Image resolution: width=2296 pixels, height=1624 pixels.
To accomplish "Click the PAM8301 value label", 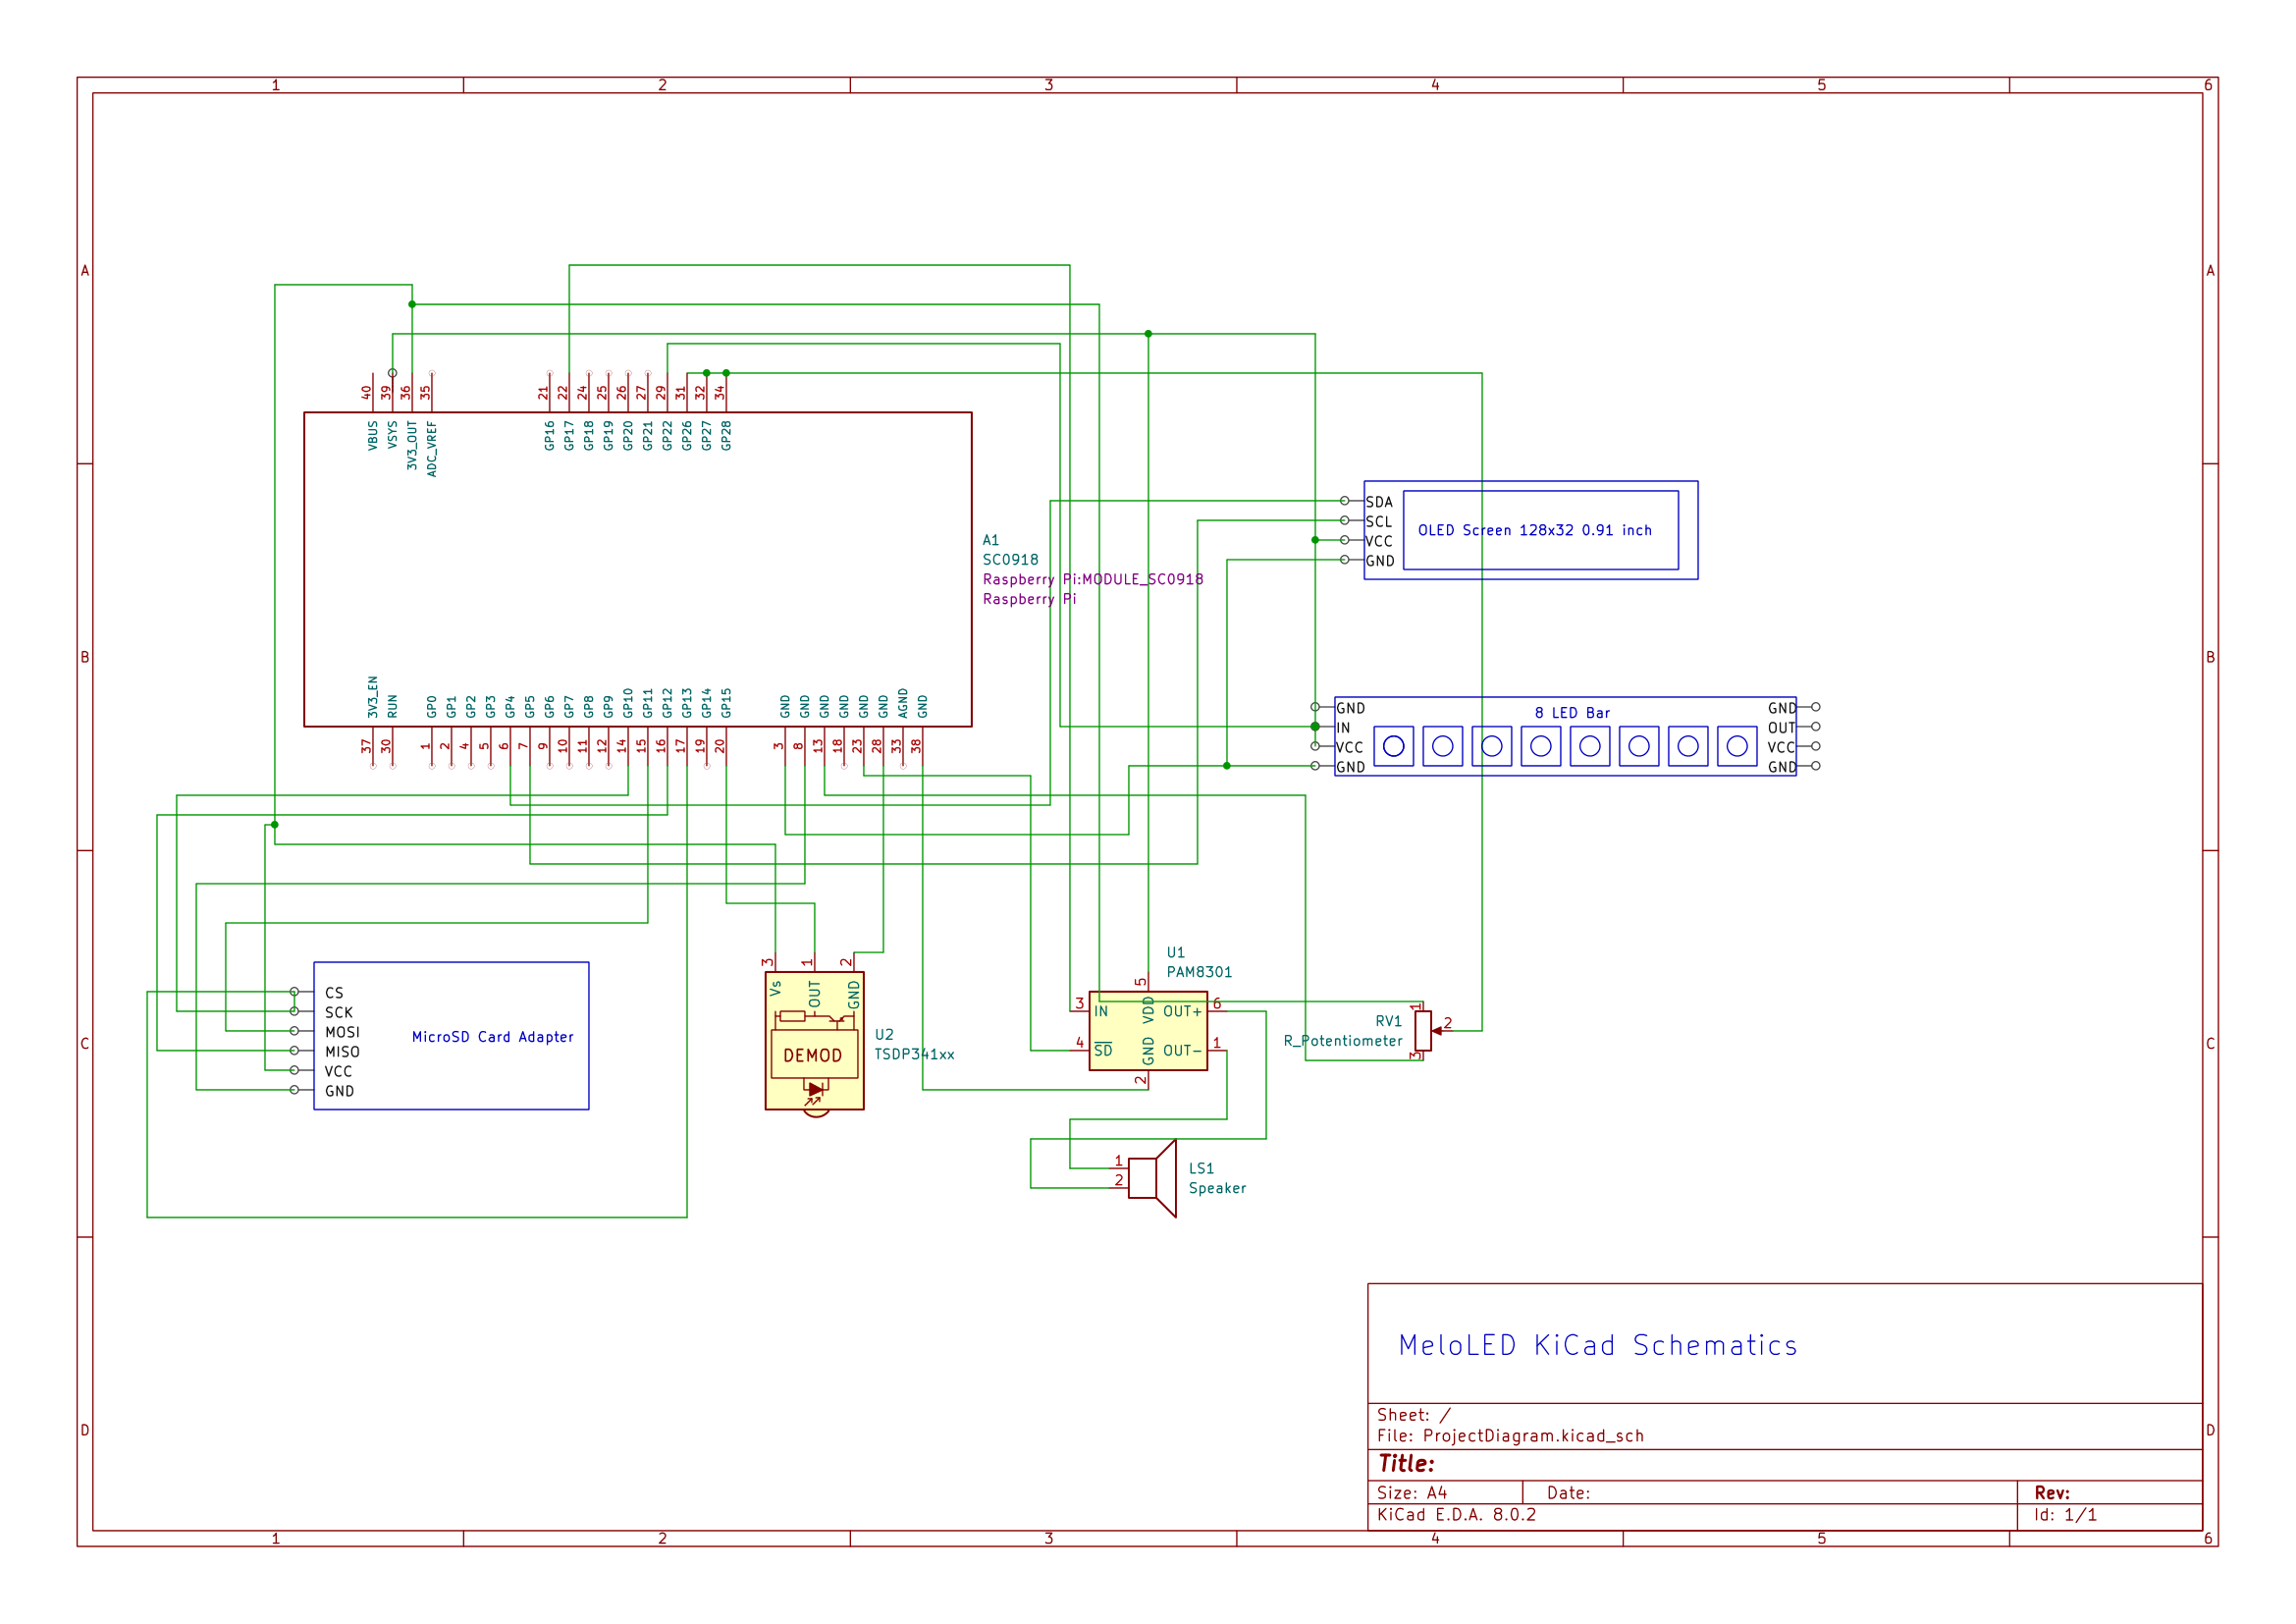I will tap(1199, 972).
